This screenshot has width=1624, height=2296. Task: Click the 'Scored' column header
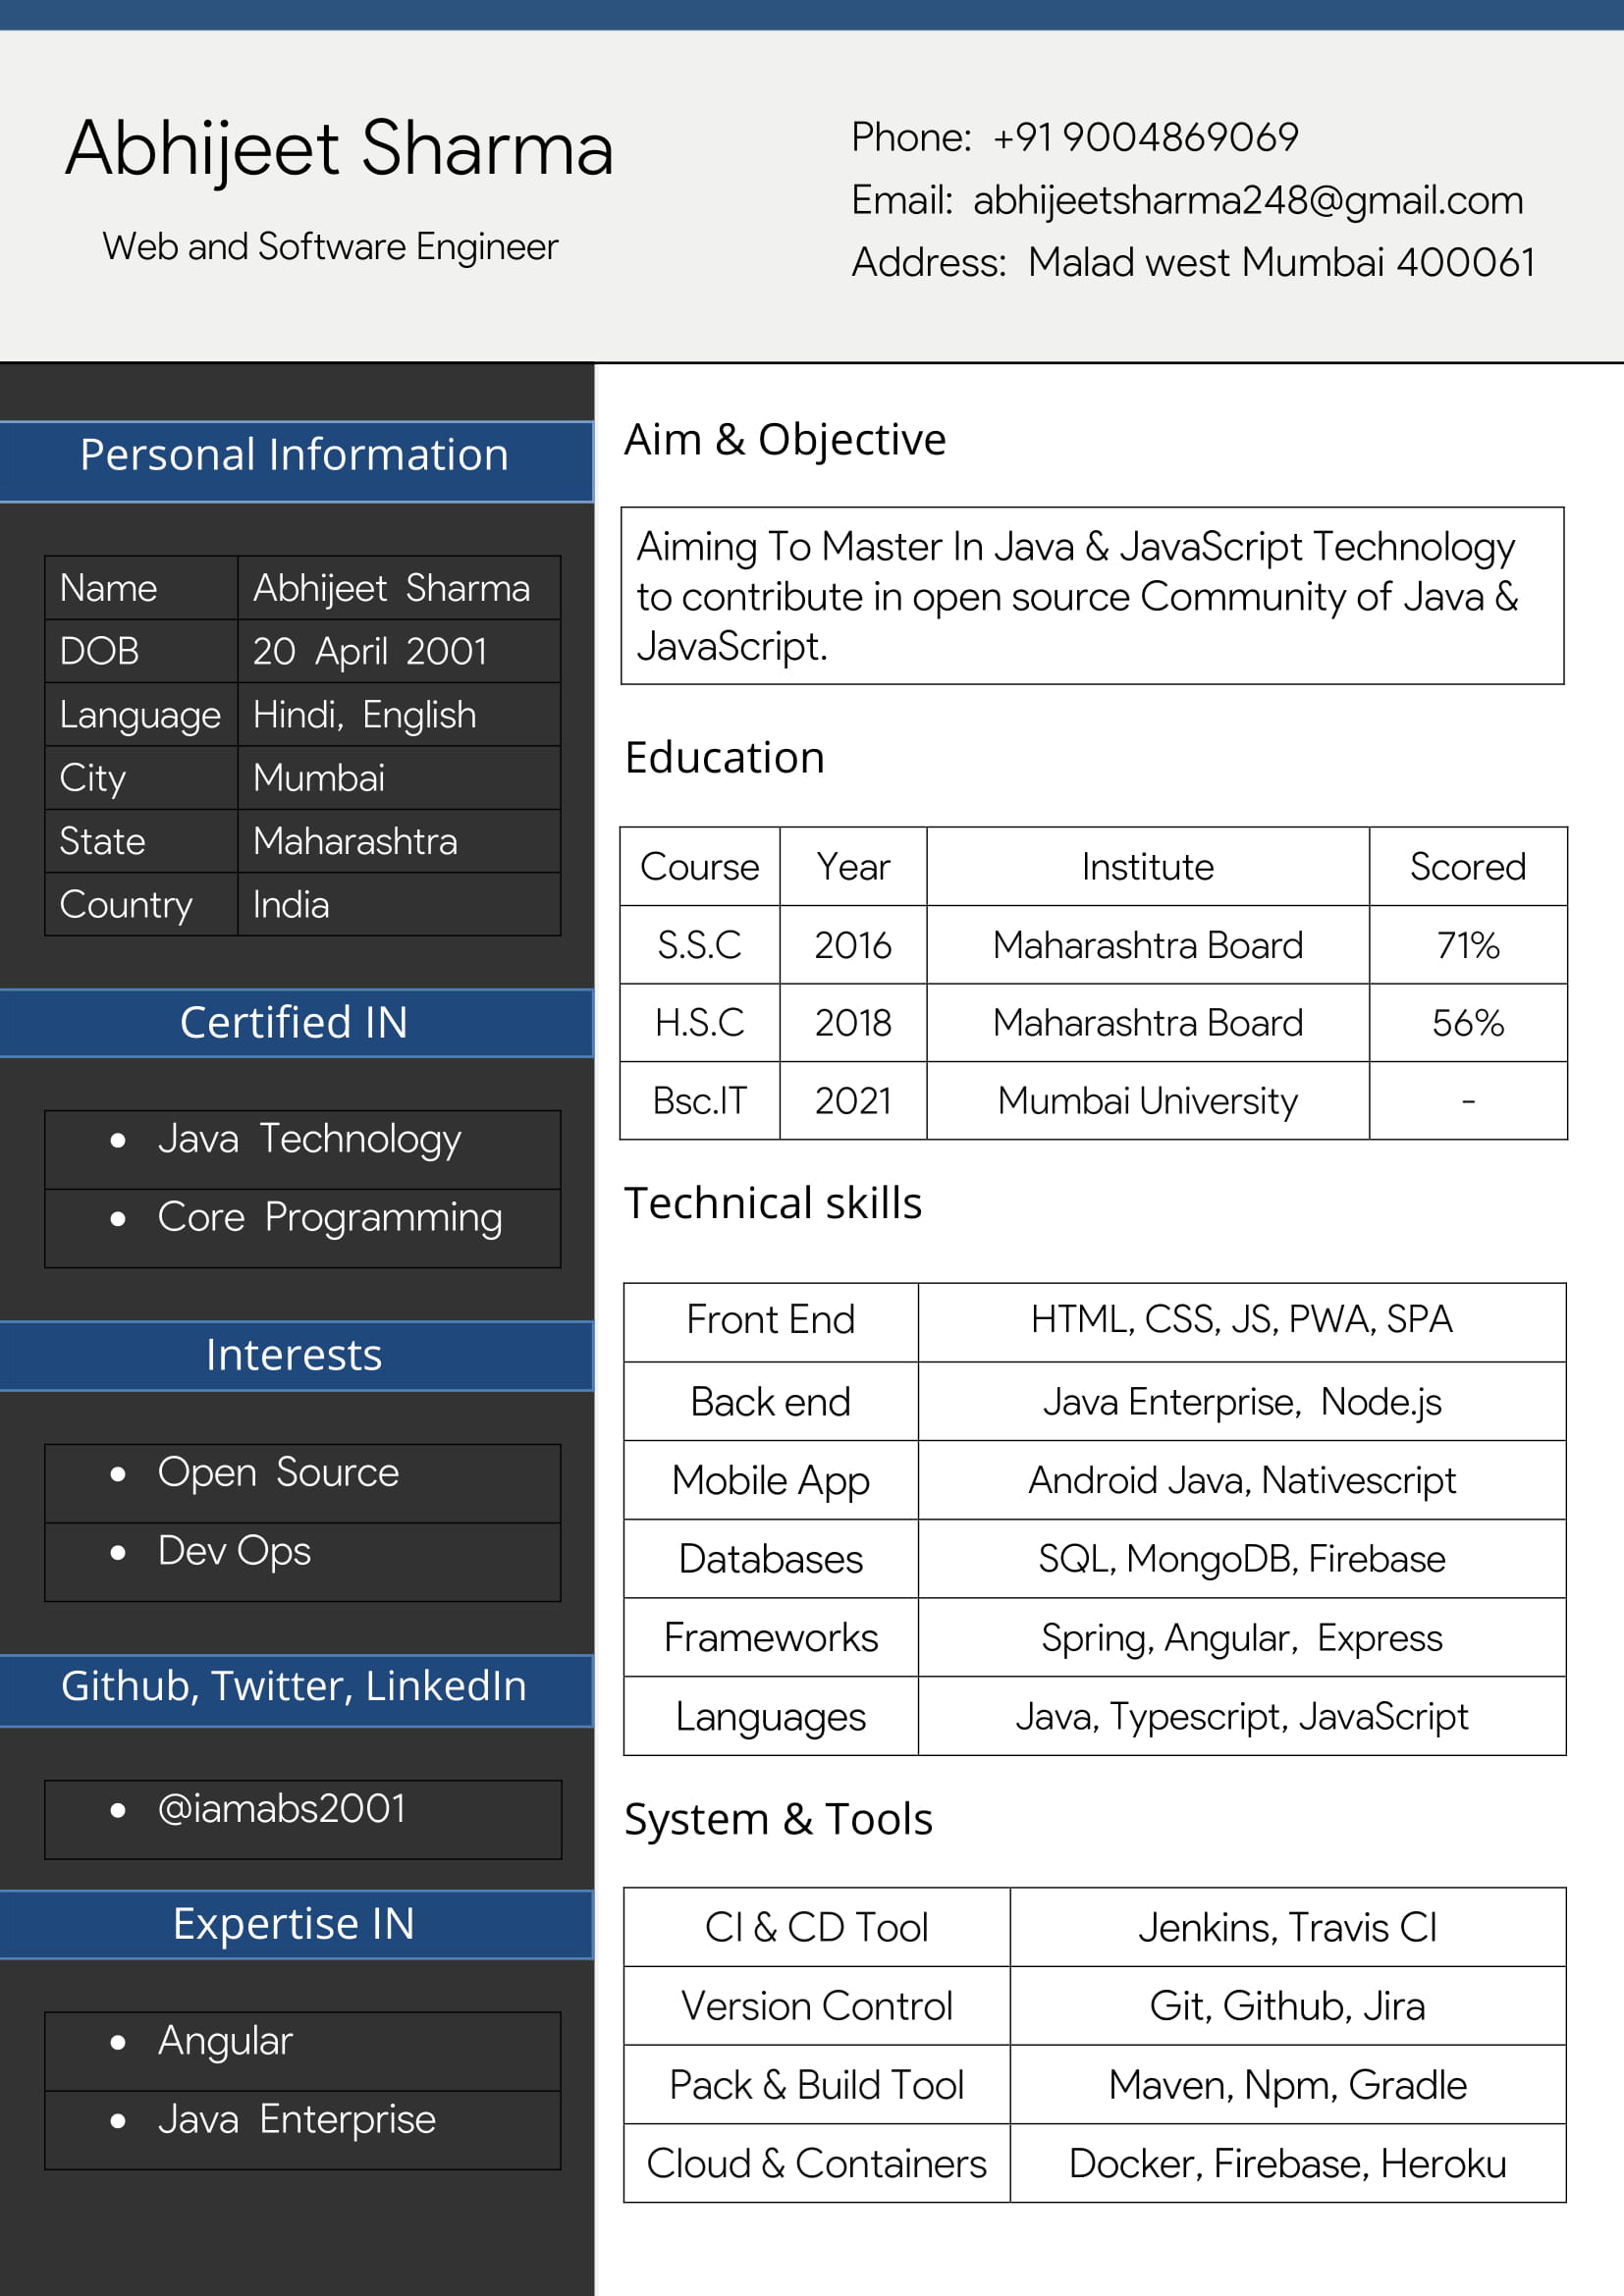(x=1467, y=866)
